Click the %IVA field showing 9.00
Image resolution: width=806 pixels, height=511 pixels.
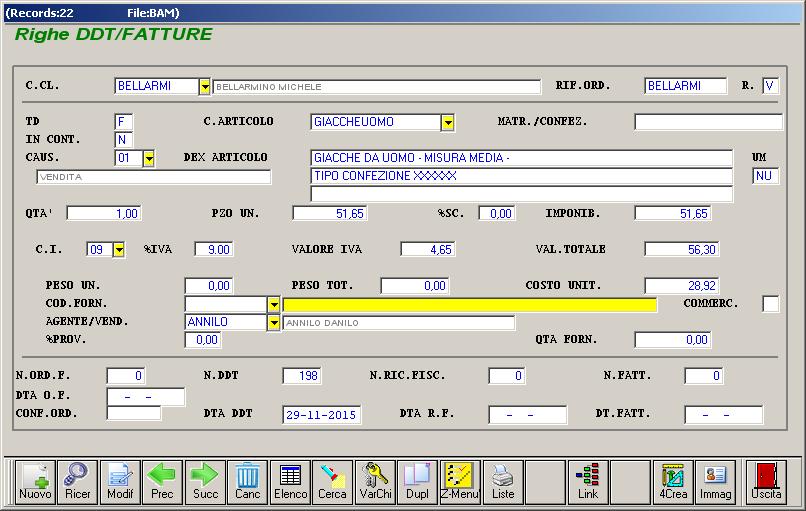(x=214, y=249)
